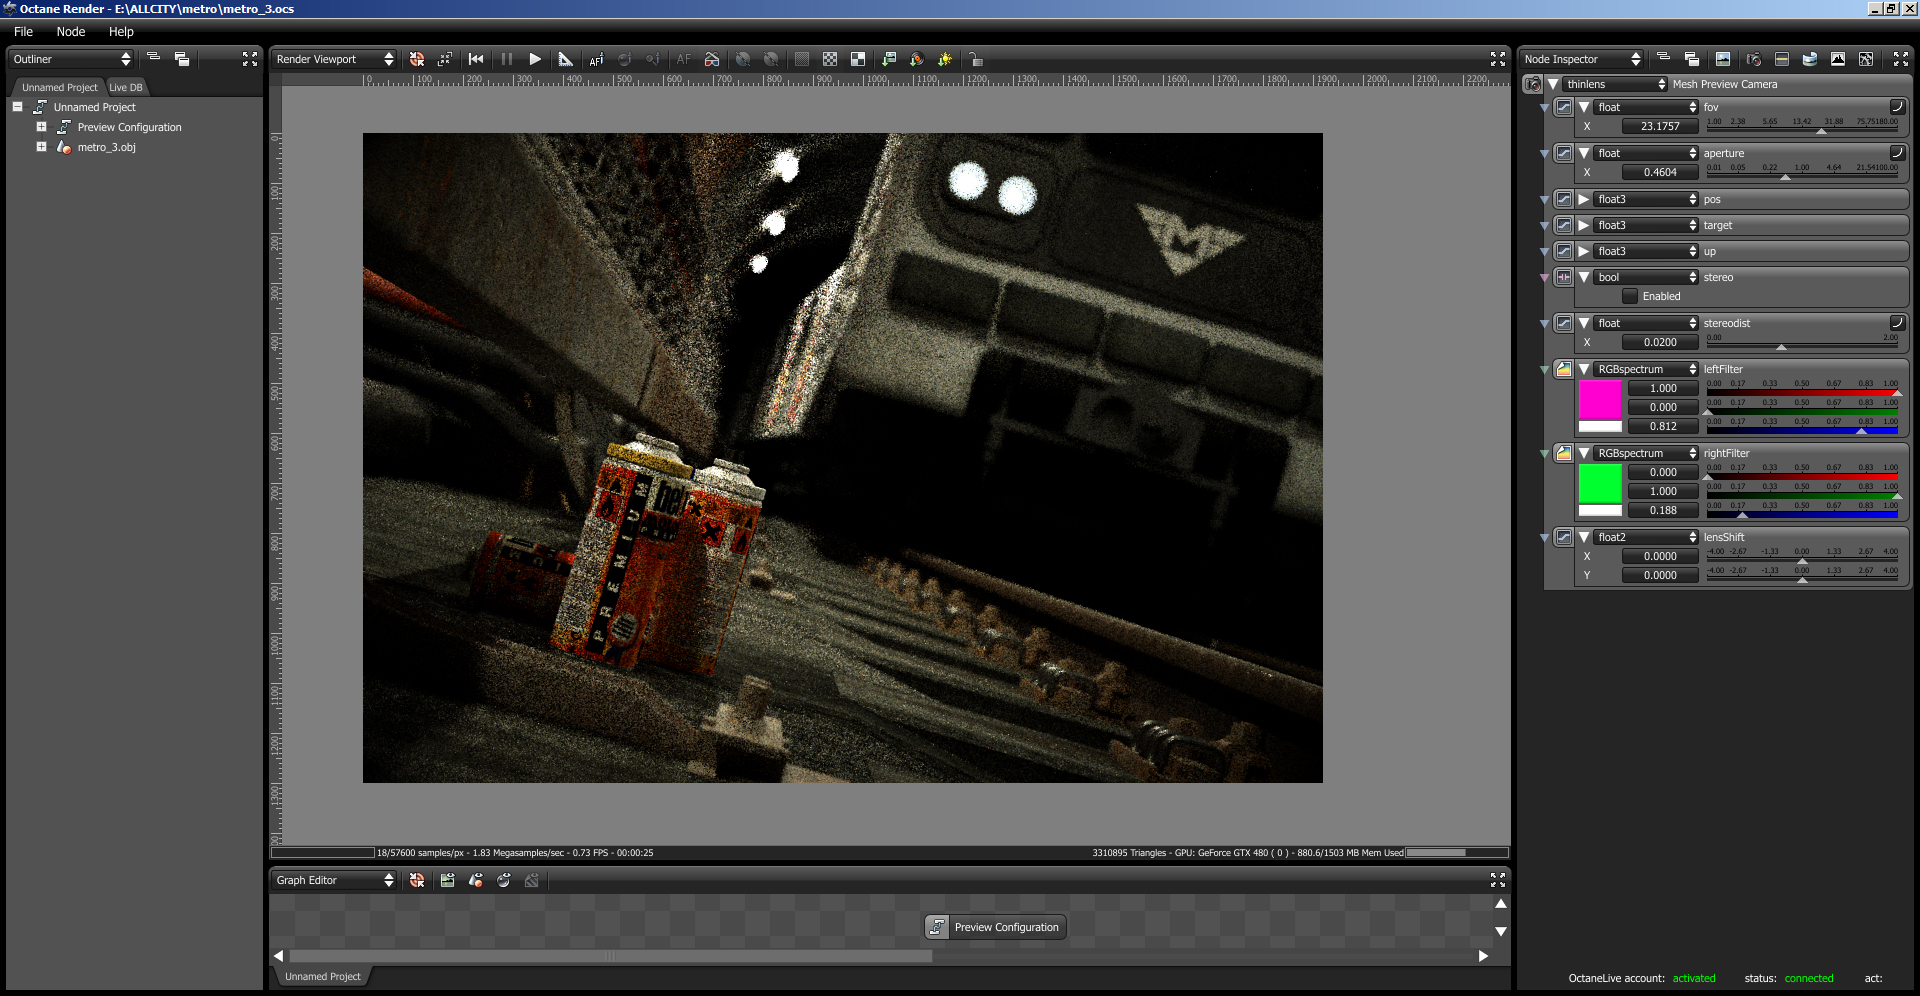
Task: Expand the target float3 parameter
Action: (x=1584, y=225)
